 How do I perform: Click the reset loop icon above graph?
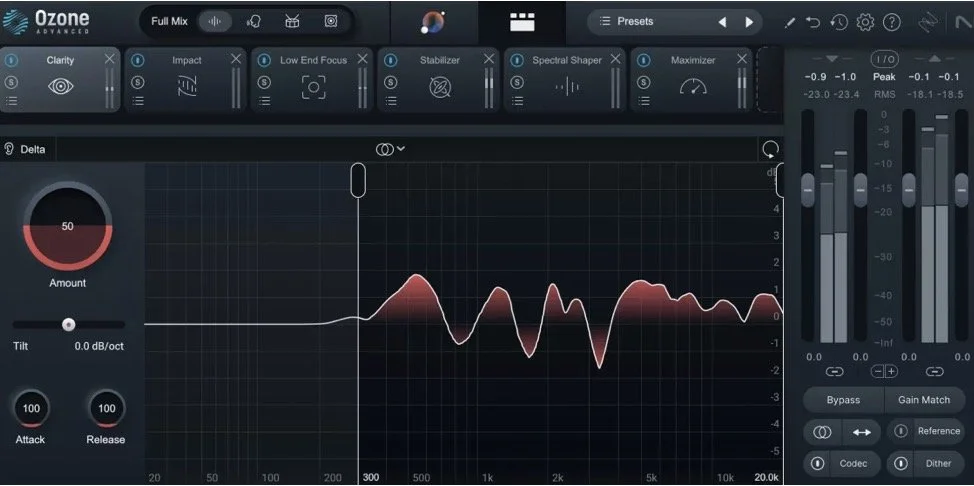770,149
